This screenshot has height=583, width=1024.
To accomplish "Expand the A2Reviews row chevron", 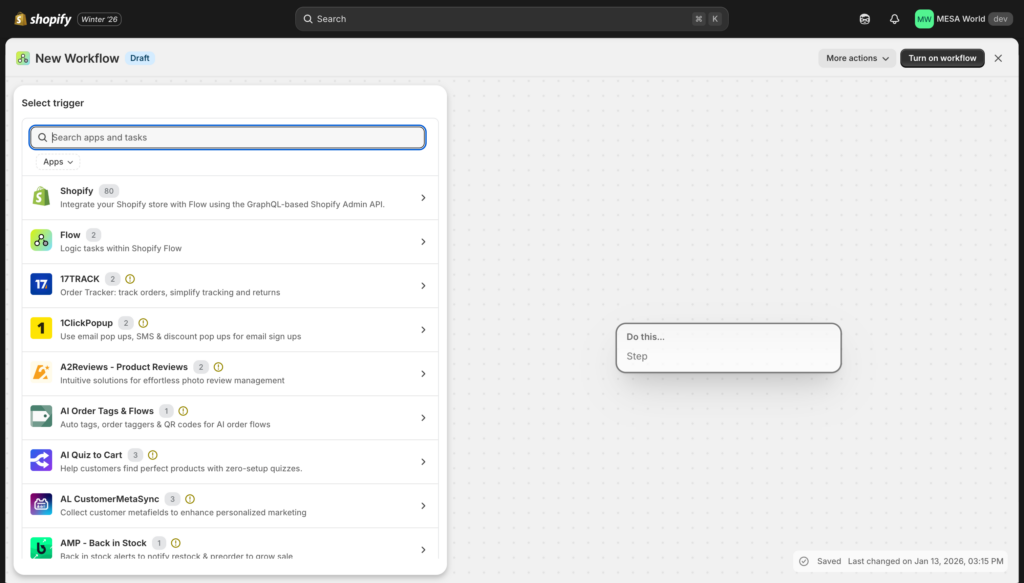I will coord(423,373).
